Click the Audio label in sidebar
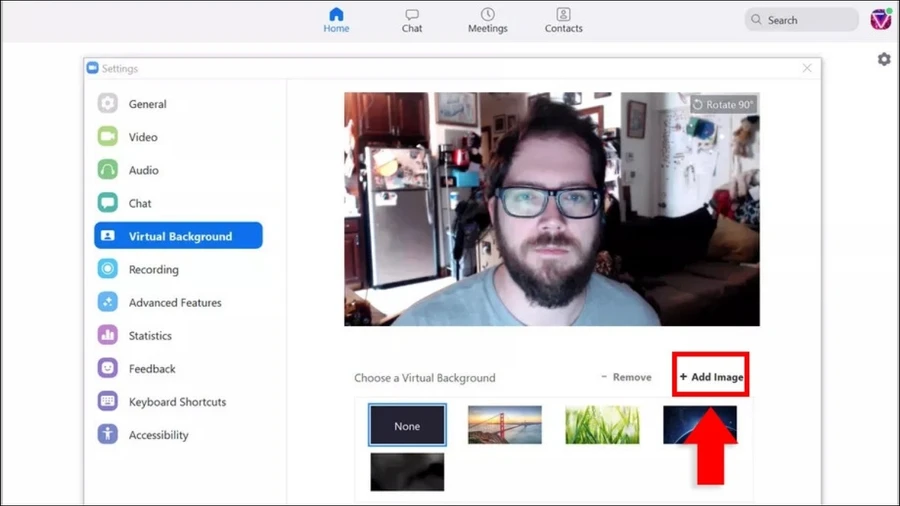The height and width of the screenshot is (506, 900). (143, 170)
